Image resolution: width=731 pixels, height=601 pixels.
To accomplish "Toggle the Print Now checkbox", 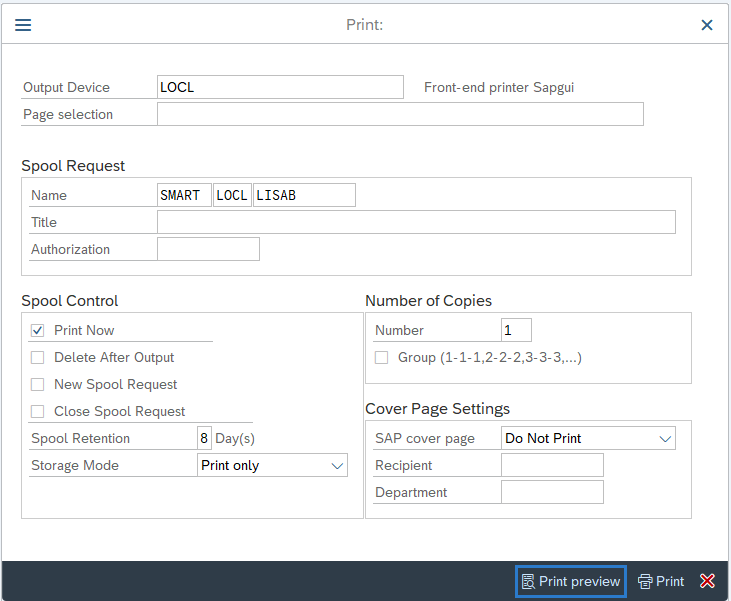I will tap(37, 331).
